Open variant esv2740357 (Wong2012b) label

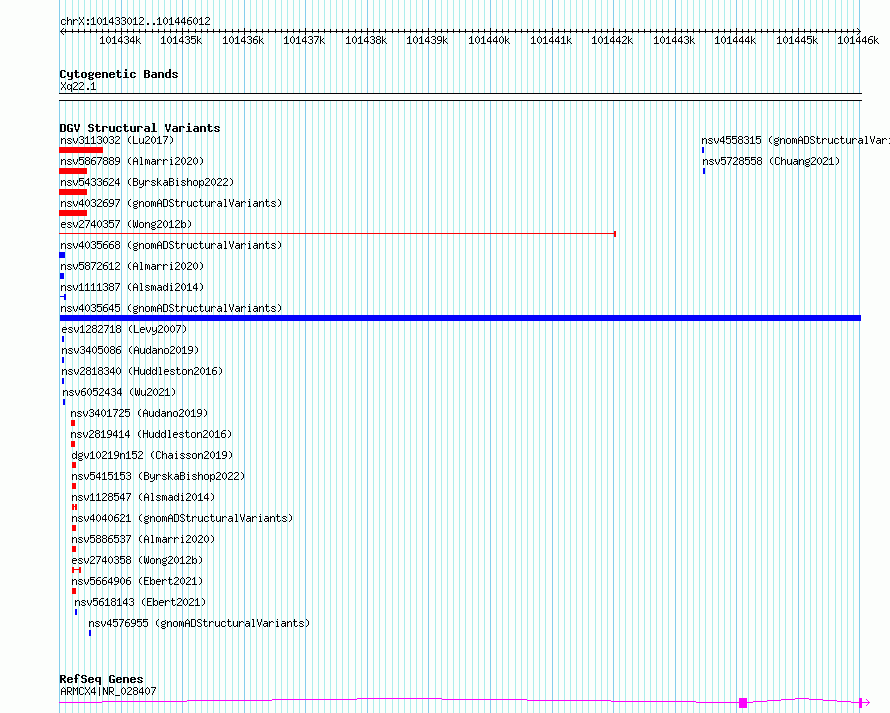tap(126, 224)
